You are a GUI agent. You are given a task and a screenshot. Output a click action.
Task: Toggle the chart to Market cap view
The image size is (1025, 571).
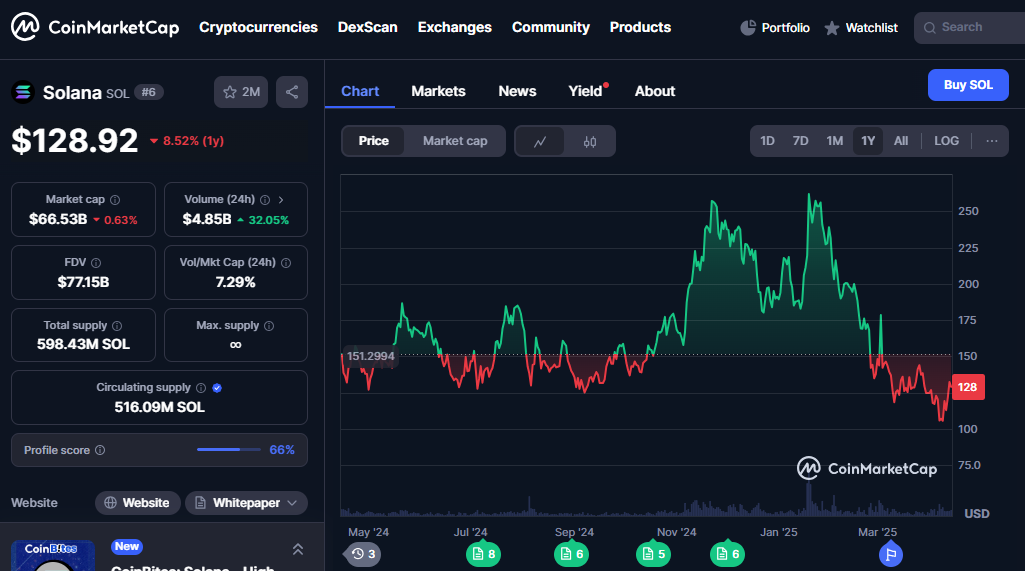pyautogui.click(x=455, y=141)
